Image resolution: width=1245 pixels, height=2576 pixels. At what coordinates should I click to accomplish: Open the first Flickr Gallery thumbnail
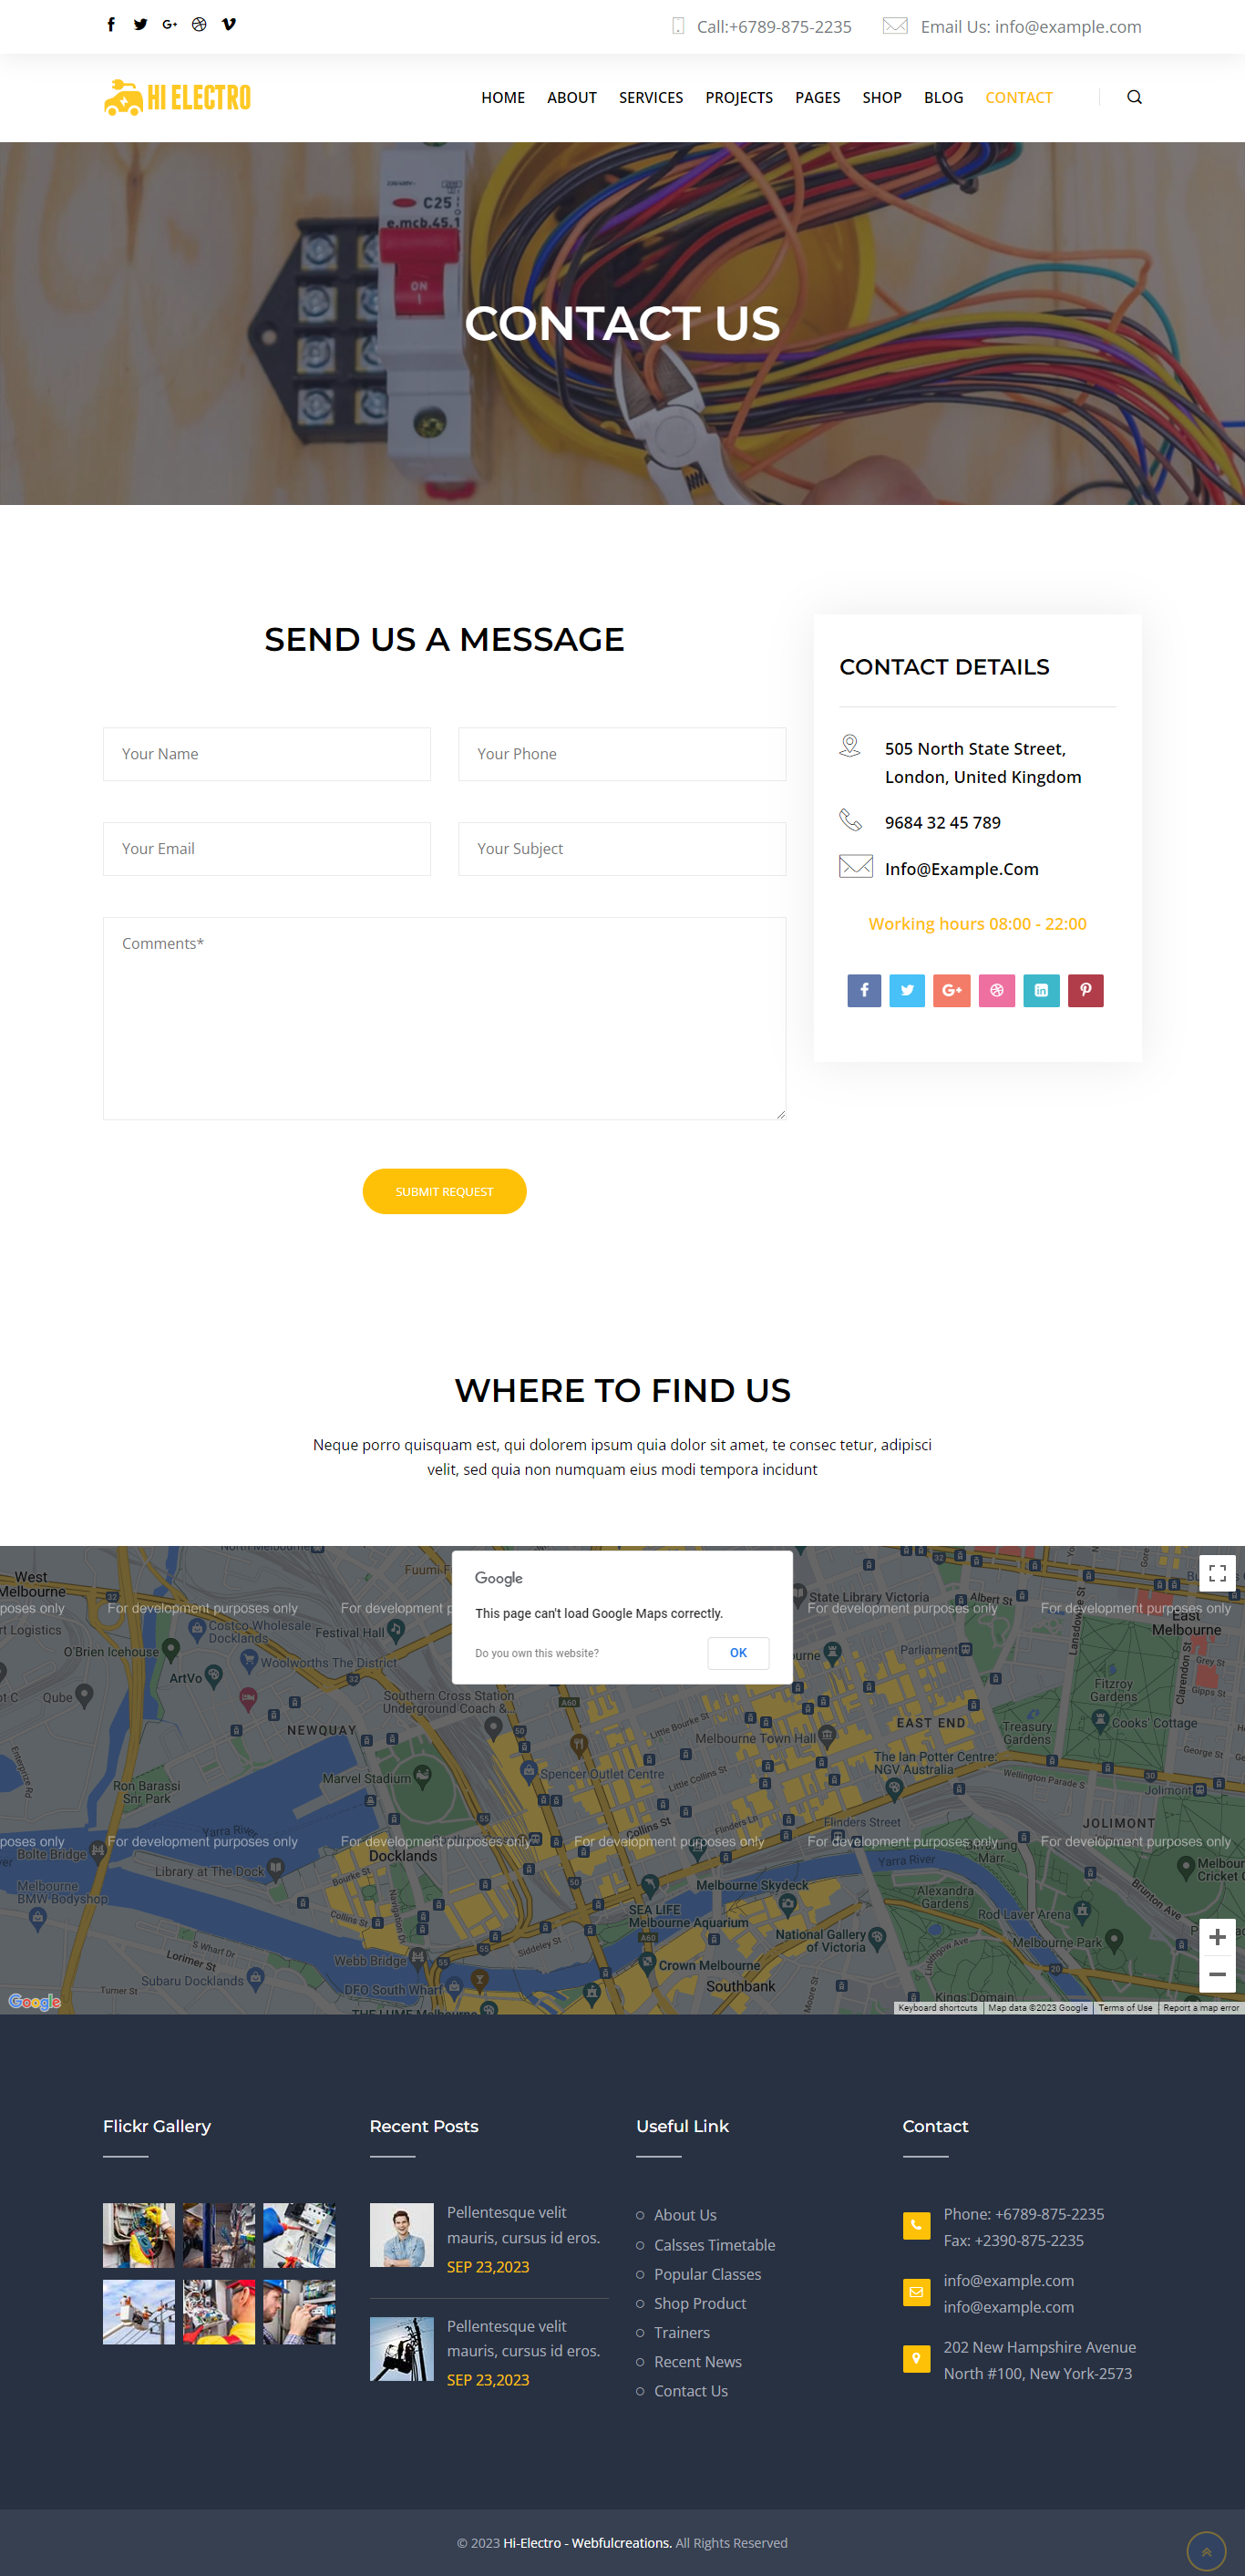139,2235
